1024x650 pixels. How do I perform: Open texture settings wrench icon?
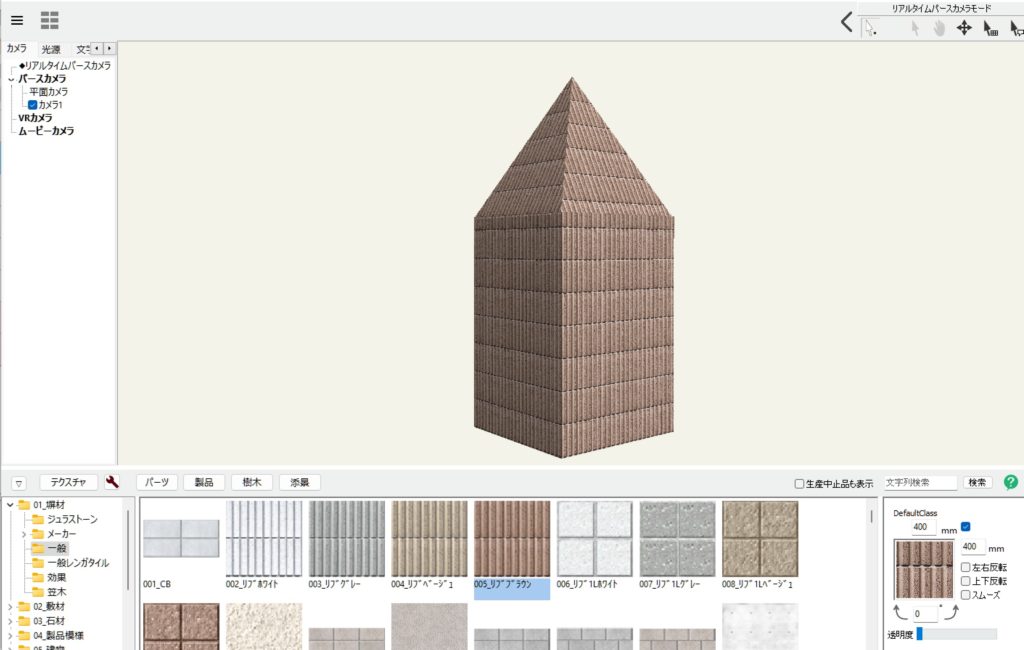click(x=112, y=482)
